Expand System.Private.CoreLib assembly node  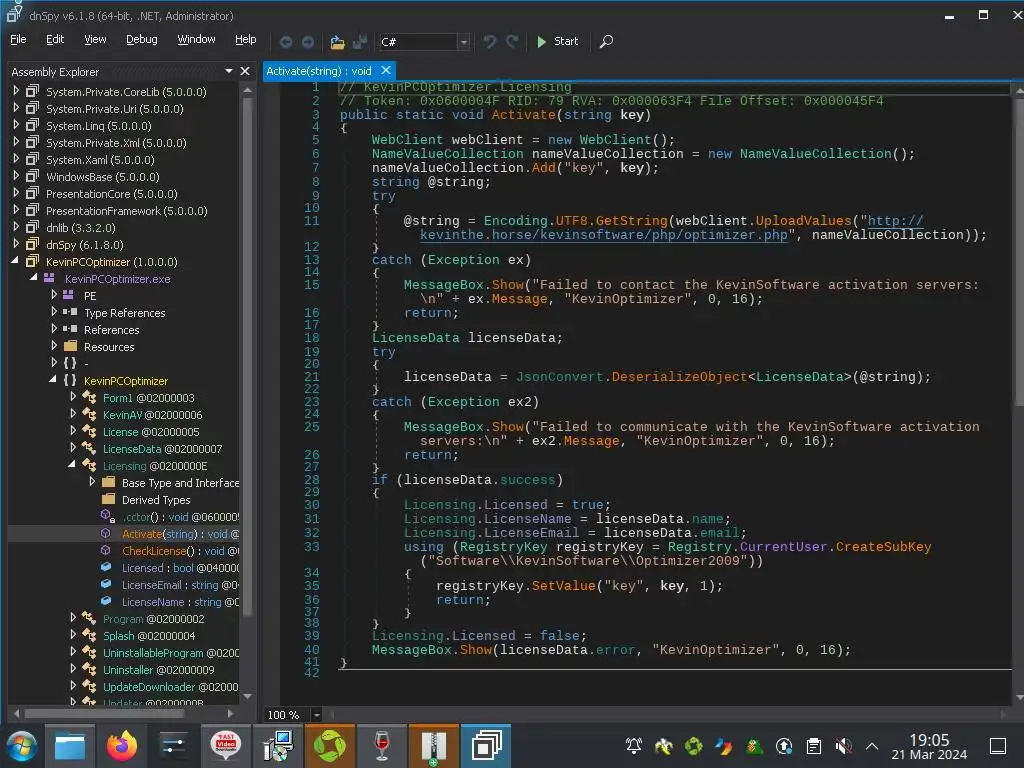[16, 91]
